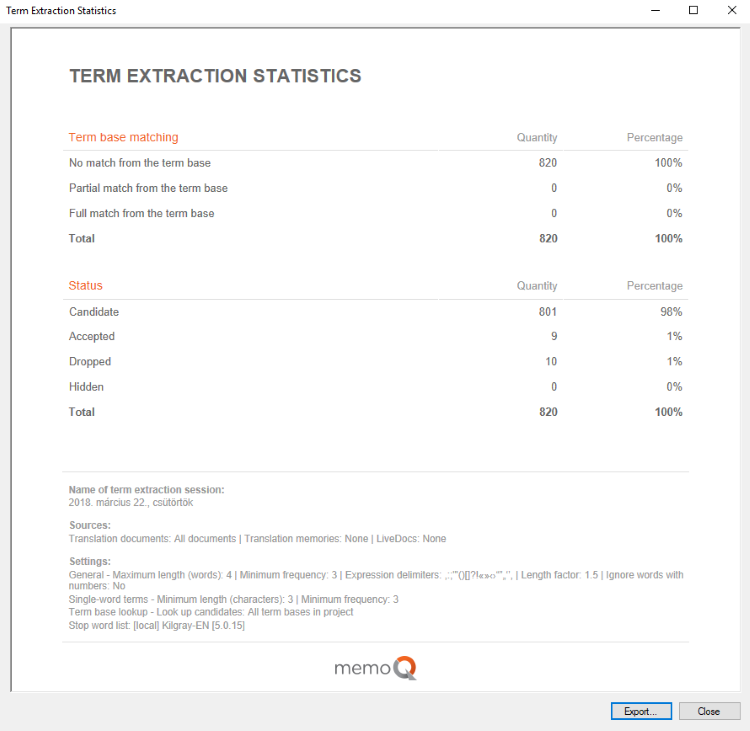The width and height of the screenshot is (750, 731).
Task: Minimize the Term Extraction Statistics window
Action: [655, 11]
